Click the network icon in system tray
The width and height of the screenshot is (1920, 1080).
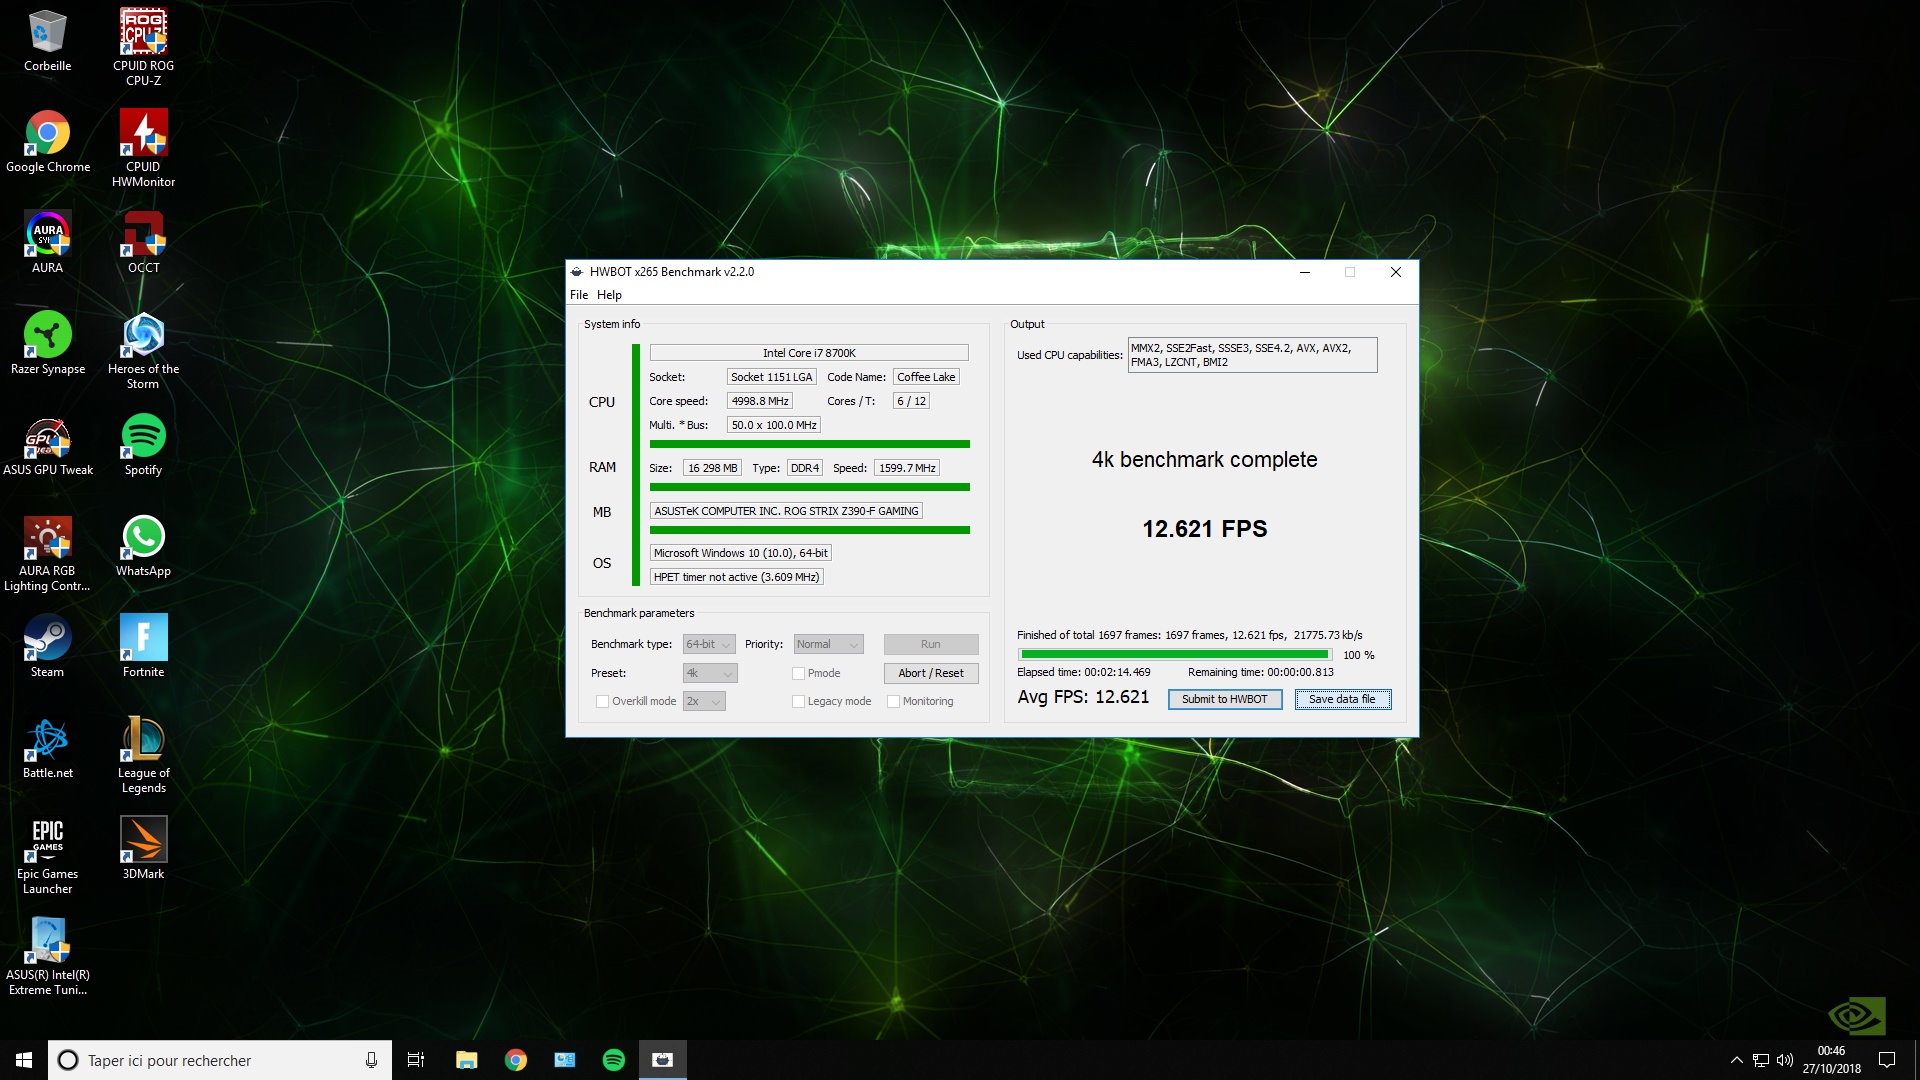tap(1761, 1060)
